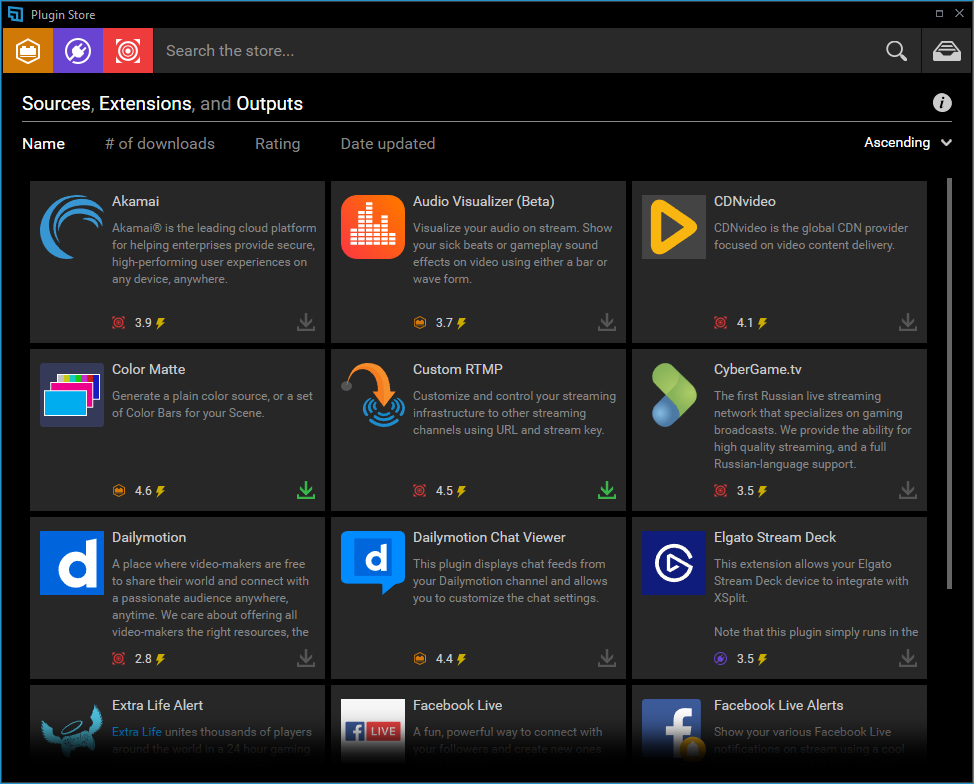Open the Akamai plugin title
Screen dimensions: 974x784
point(135,201)
